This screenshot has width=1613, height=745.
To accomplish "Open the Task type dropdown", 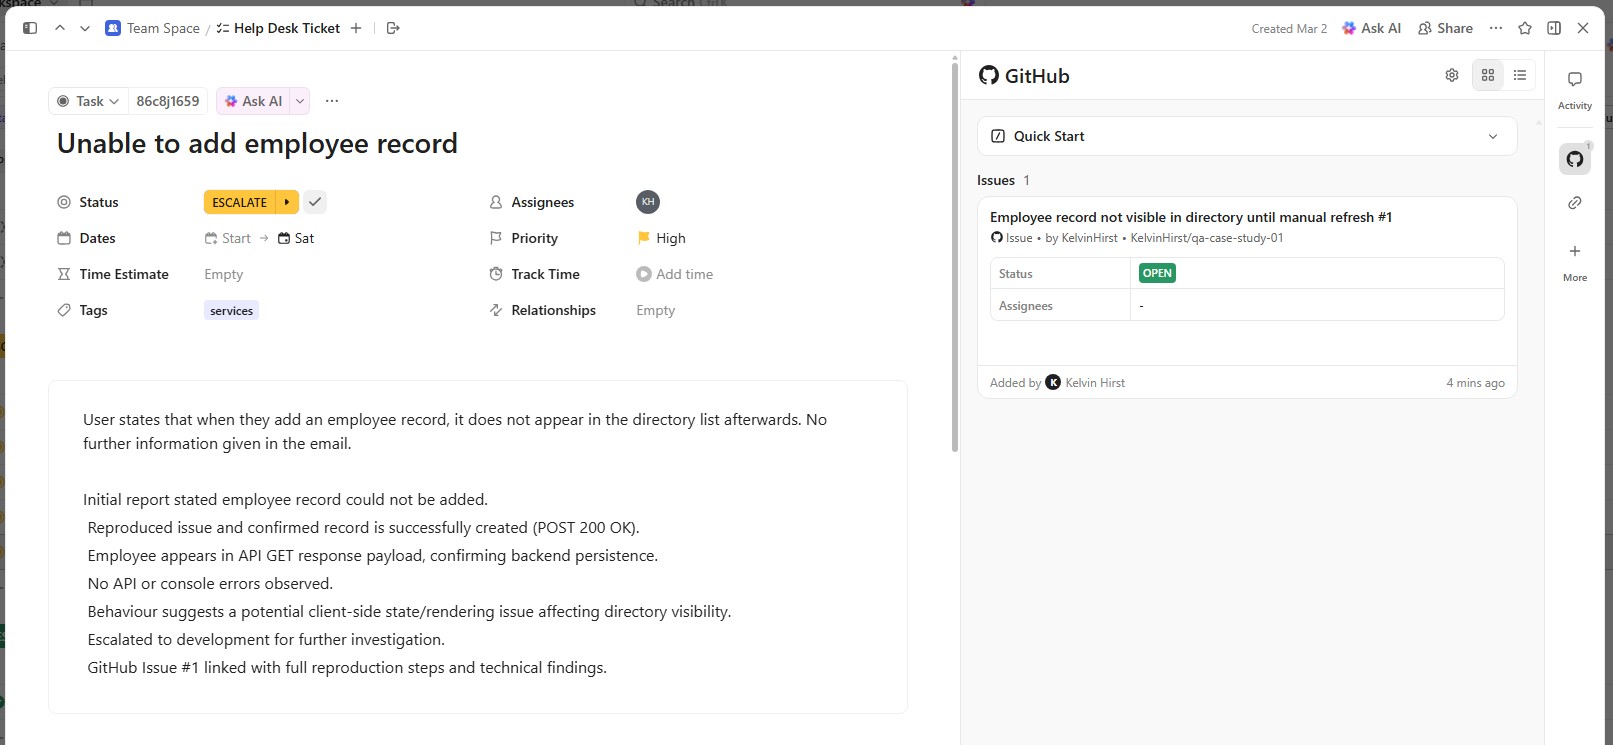I will 88,101.
